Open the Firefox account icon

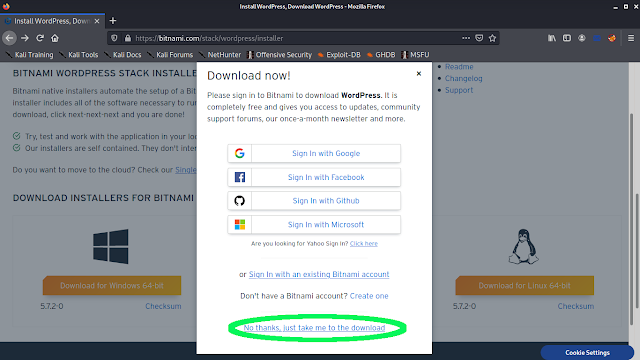(582, 38)
